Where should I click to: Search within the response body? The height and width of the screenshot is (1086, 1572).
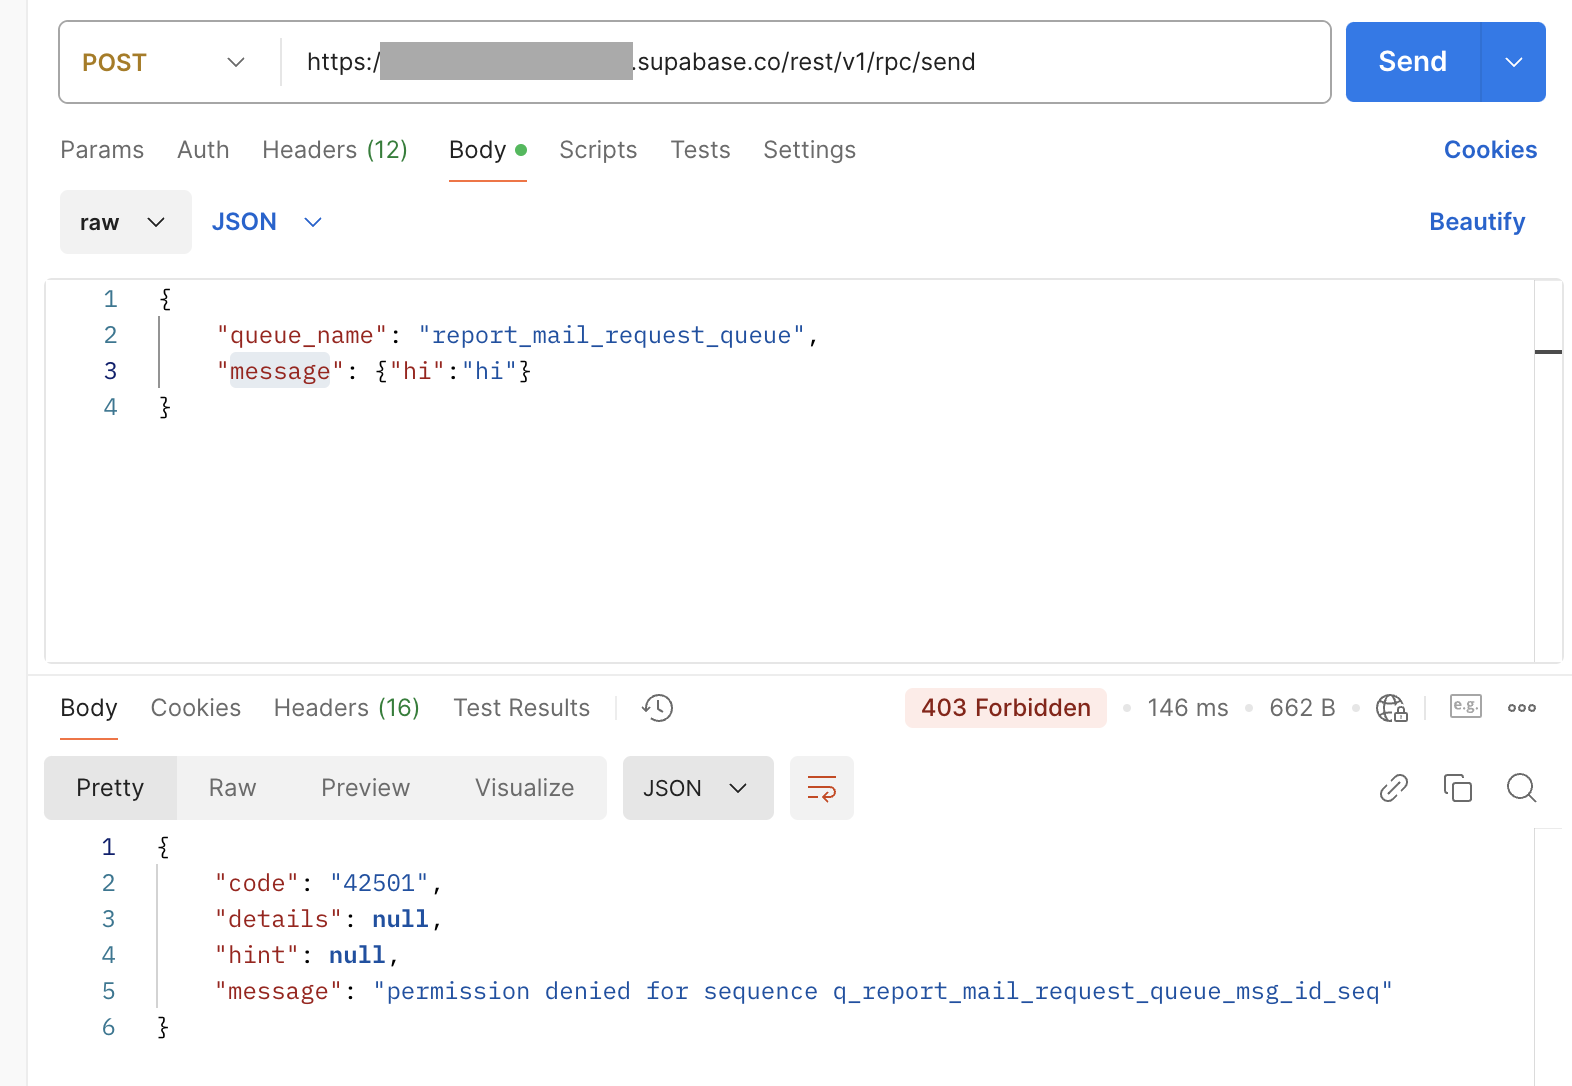[1521, 788]
